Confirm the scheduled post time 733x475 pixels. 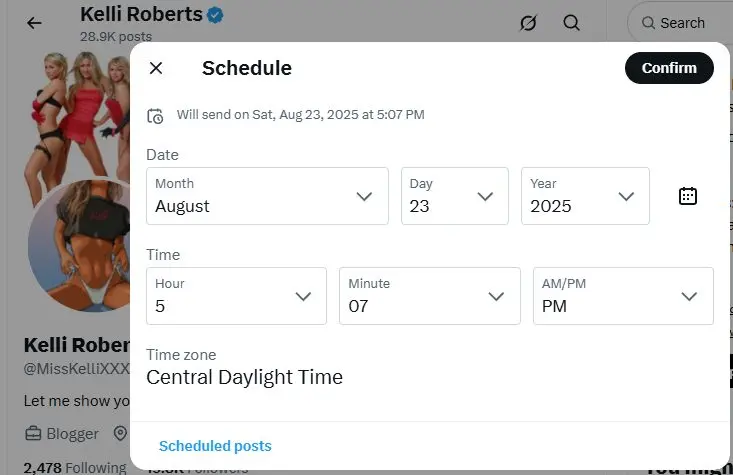669,68
